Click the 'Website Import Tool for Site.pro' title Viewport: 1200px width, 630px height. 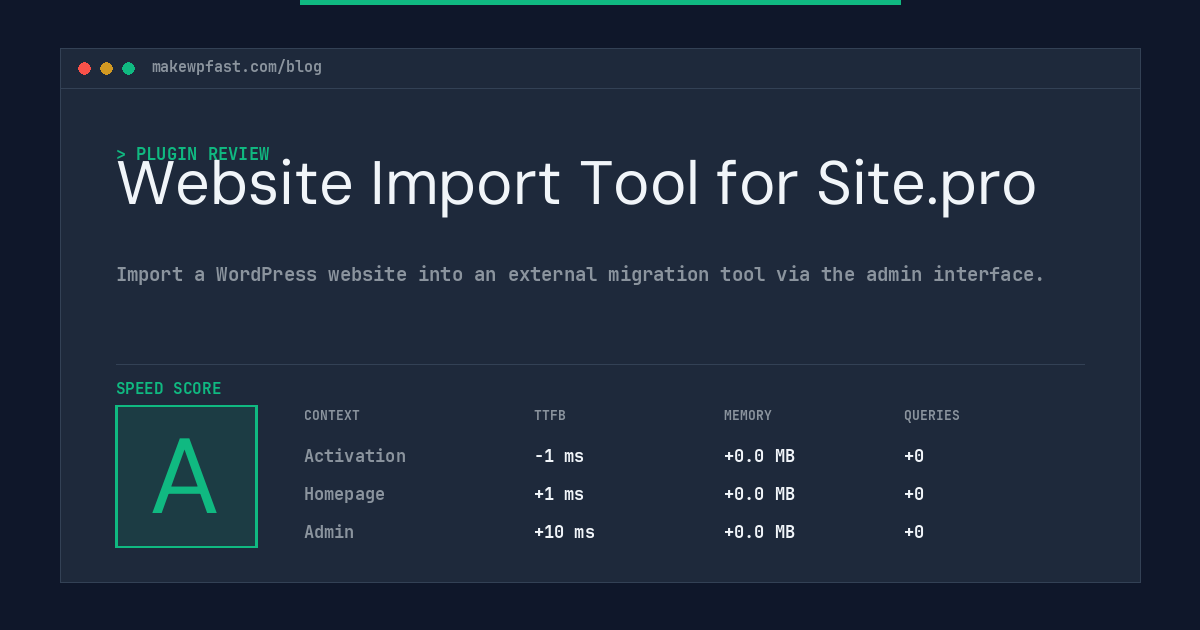pos(576,184)
